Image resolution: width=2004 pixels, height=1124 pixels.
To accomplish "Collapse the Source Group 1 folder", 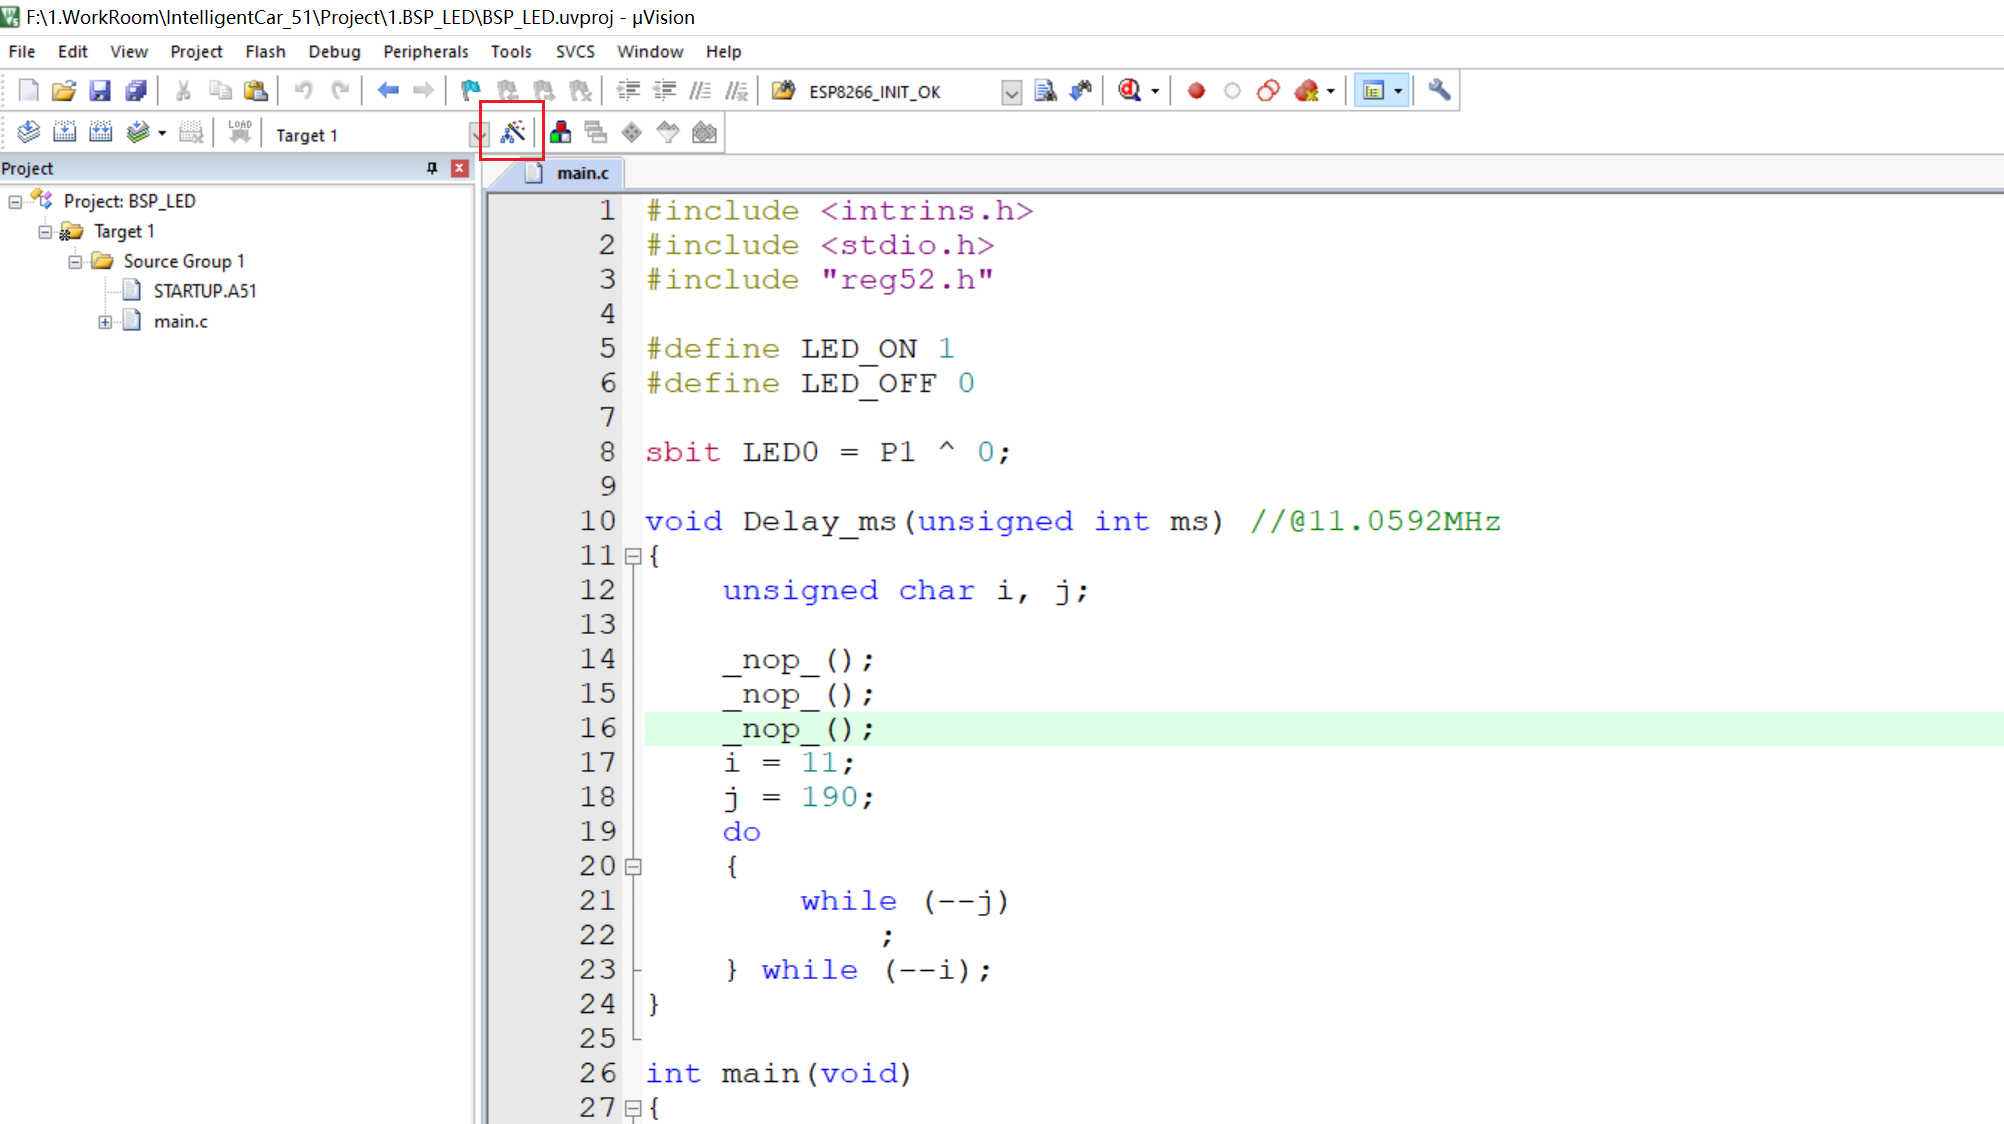I will 75,262.
